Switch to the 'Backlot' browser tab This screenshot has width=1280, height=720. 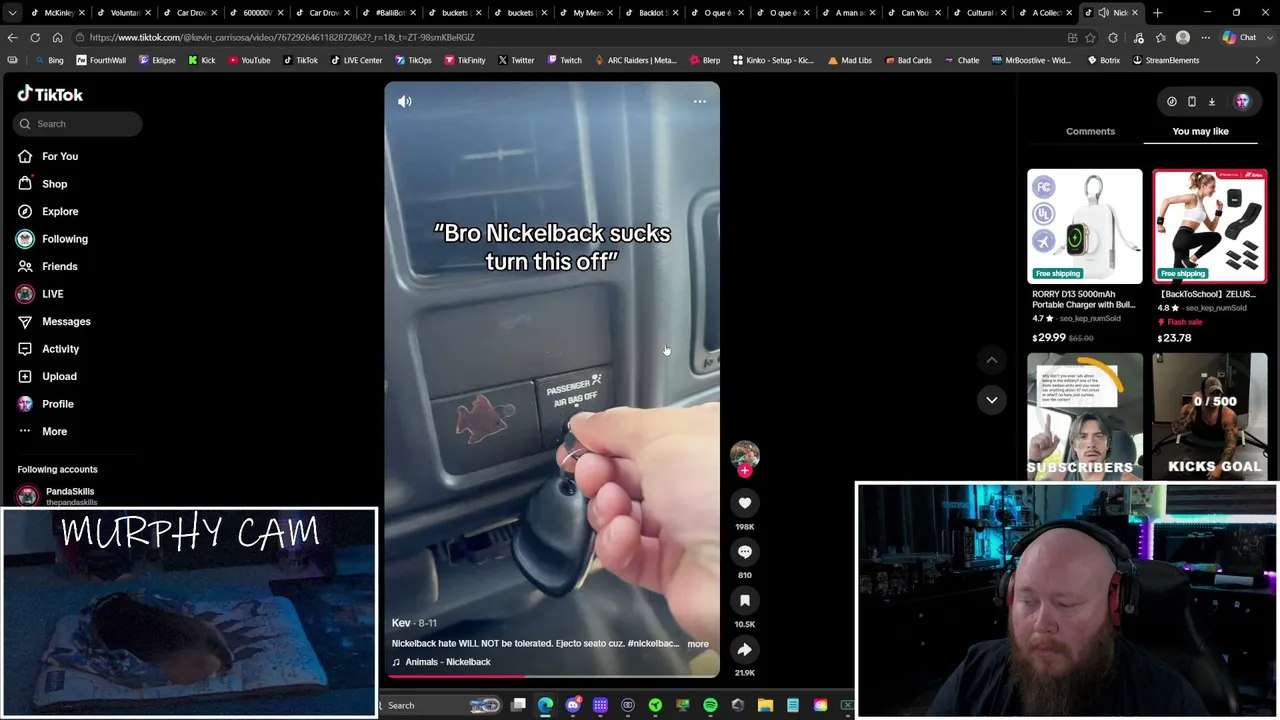[x=651, y=13]
